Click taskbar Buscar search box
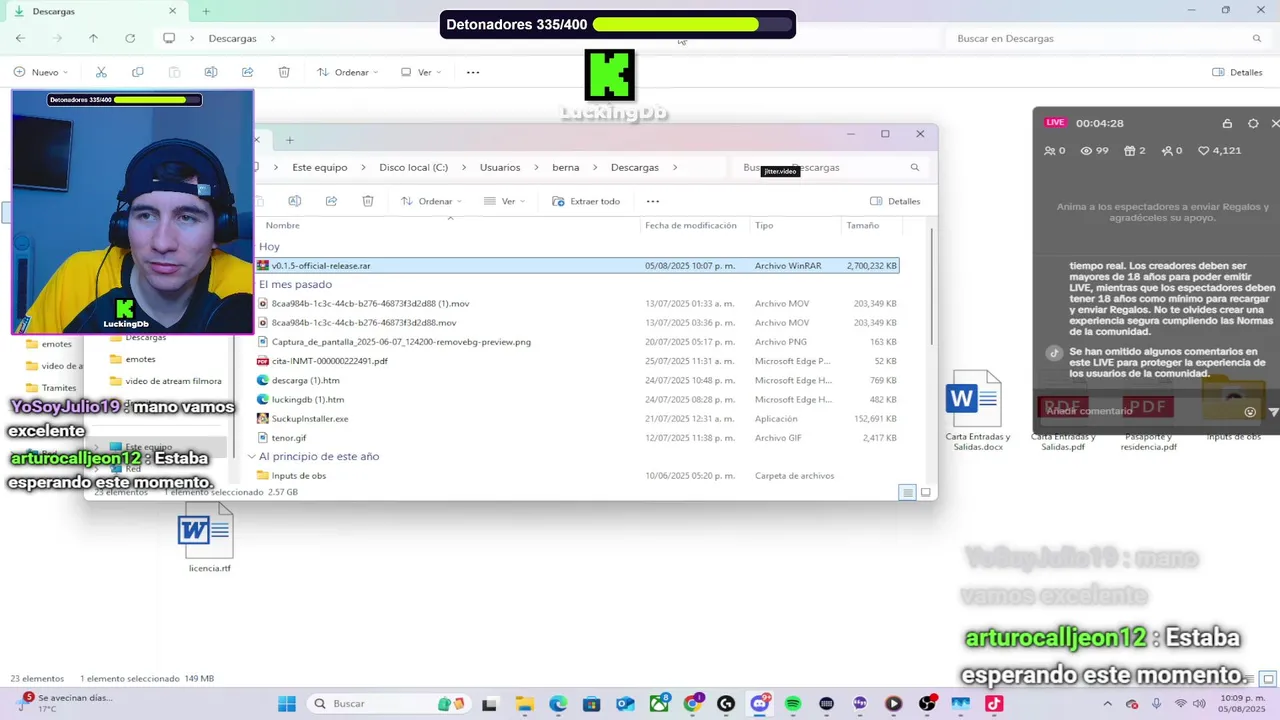Image resolution: width=1280 pixels, height=720 pixels. click(x=390, y=704)
